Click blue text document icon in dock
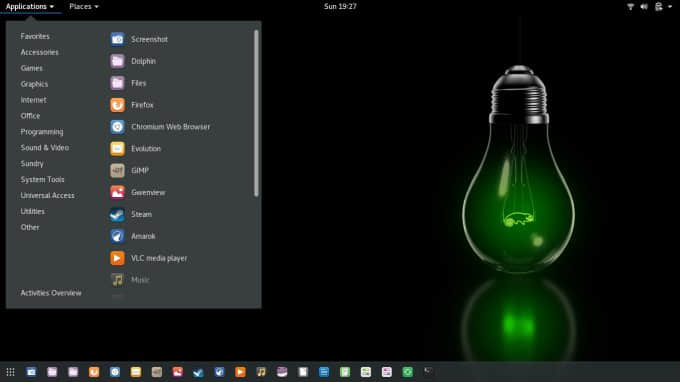The width and height of the screenshot is (680, 382). (x=324, y=372)
